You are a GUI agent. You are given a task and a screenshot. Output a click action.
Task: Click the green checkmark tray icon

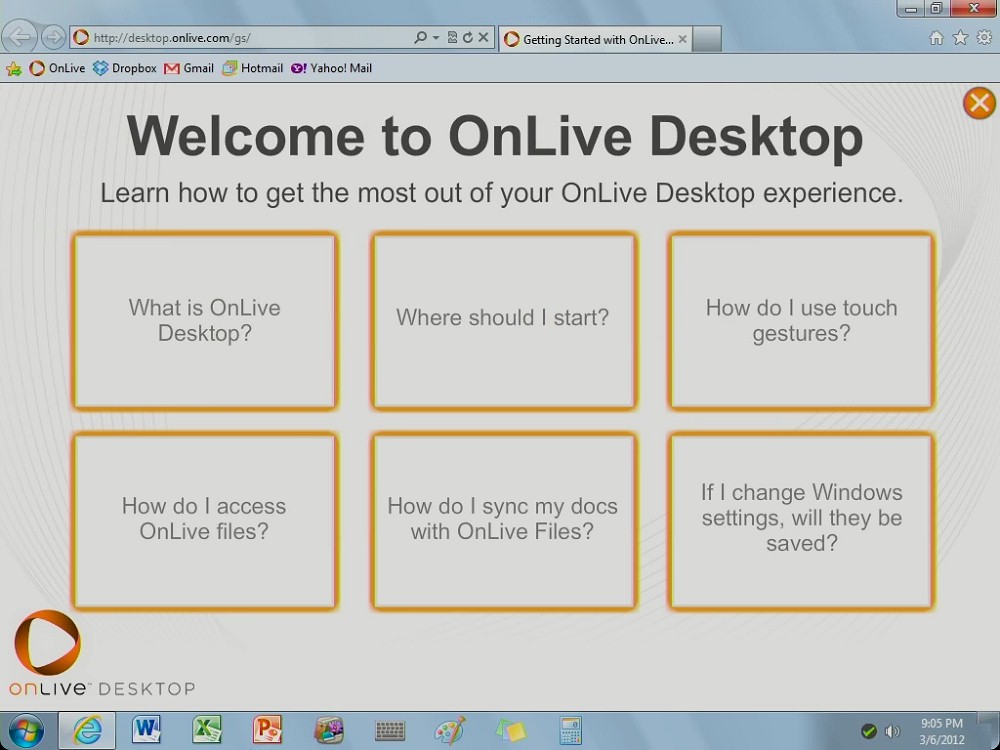pyautogui.click(x=868, y=731)
